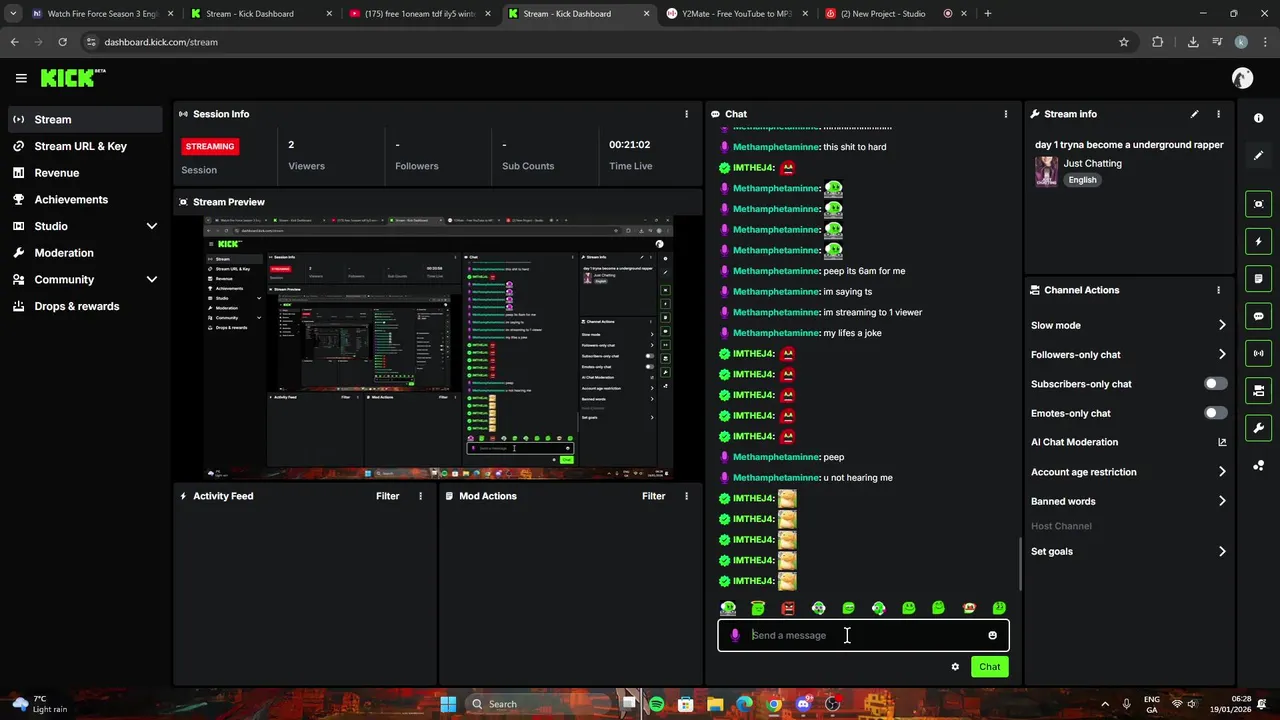Click Host Channel option

[x=1061, y=526]
